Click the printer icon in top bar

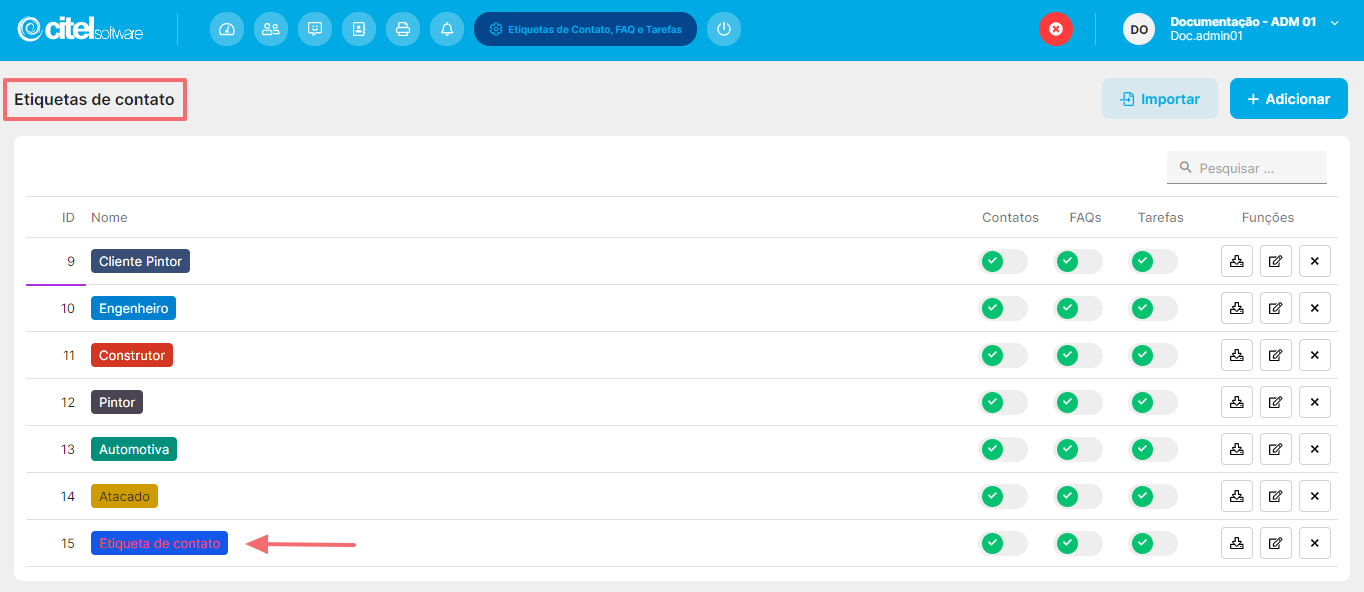[x=403, y=29]
